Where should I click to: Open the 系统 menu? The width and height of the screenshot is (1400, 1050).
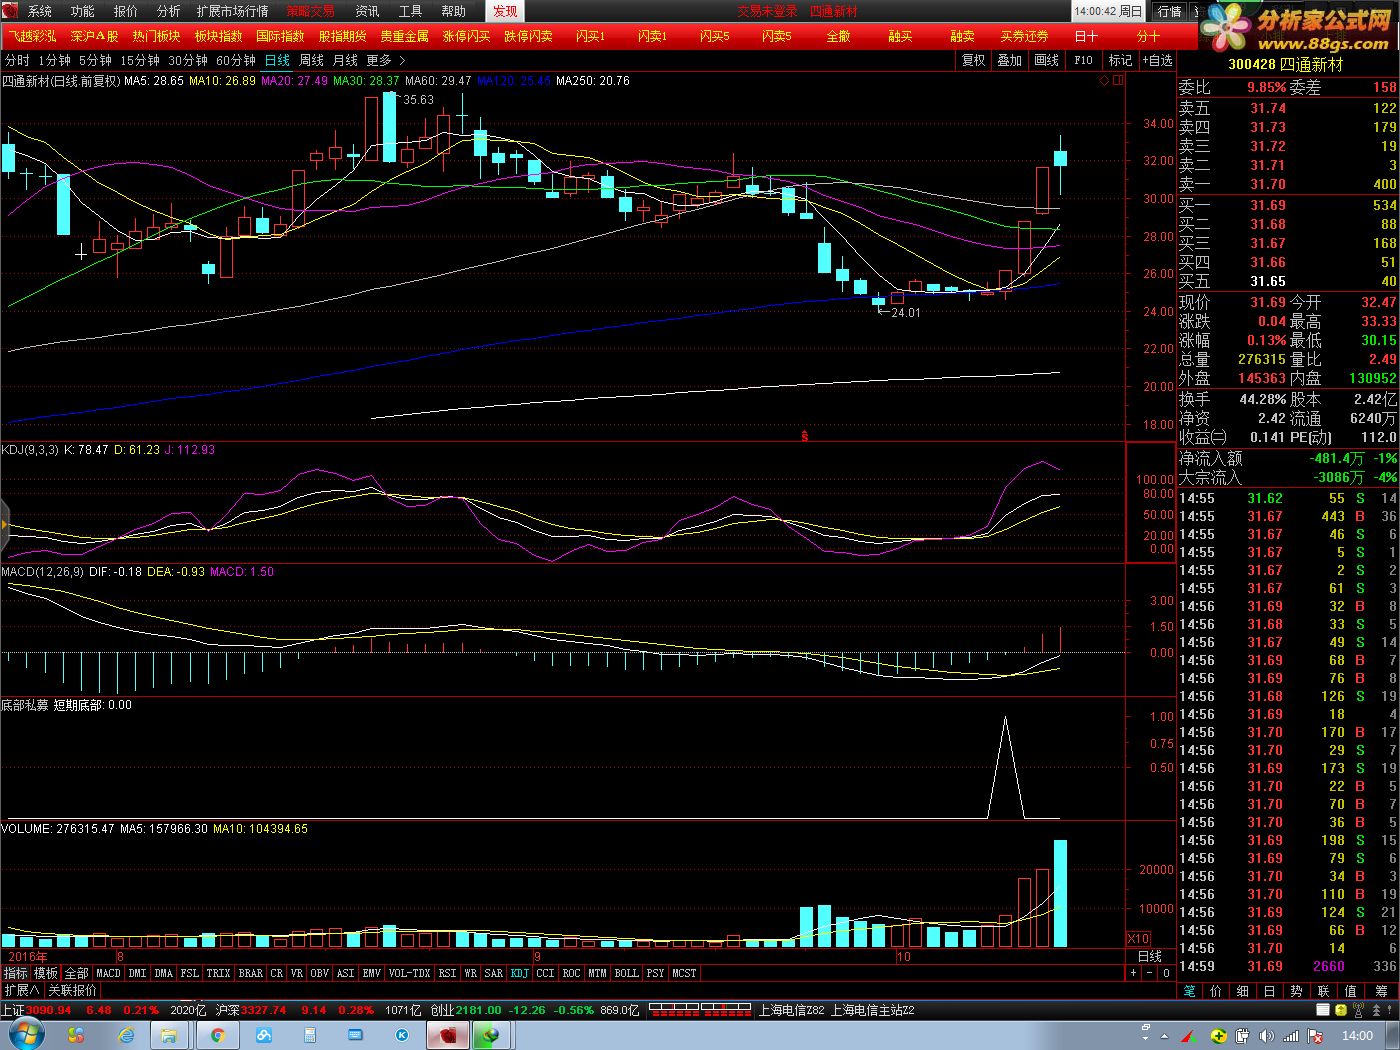[x=39, y=11]
